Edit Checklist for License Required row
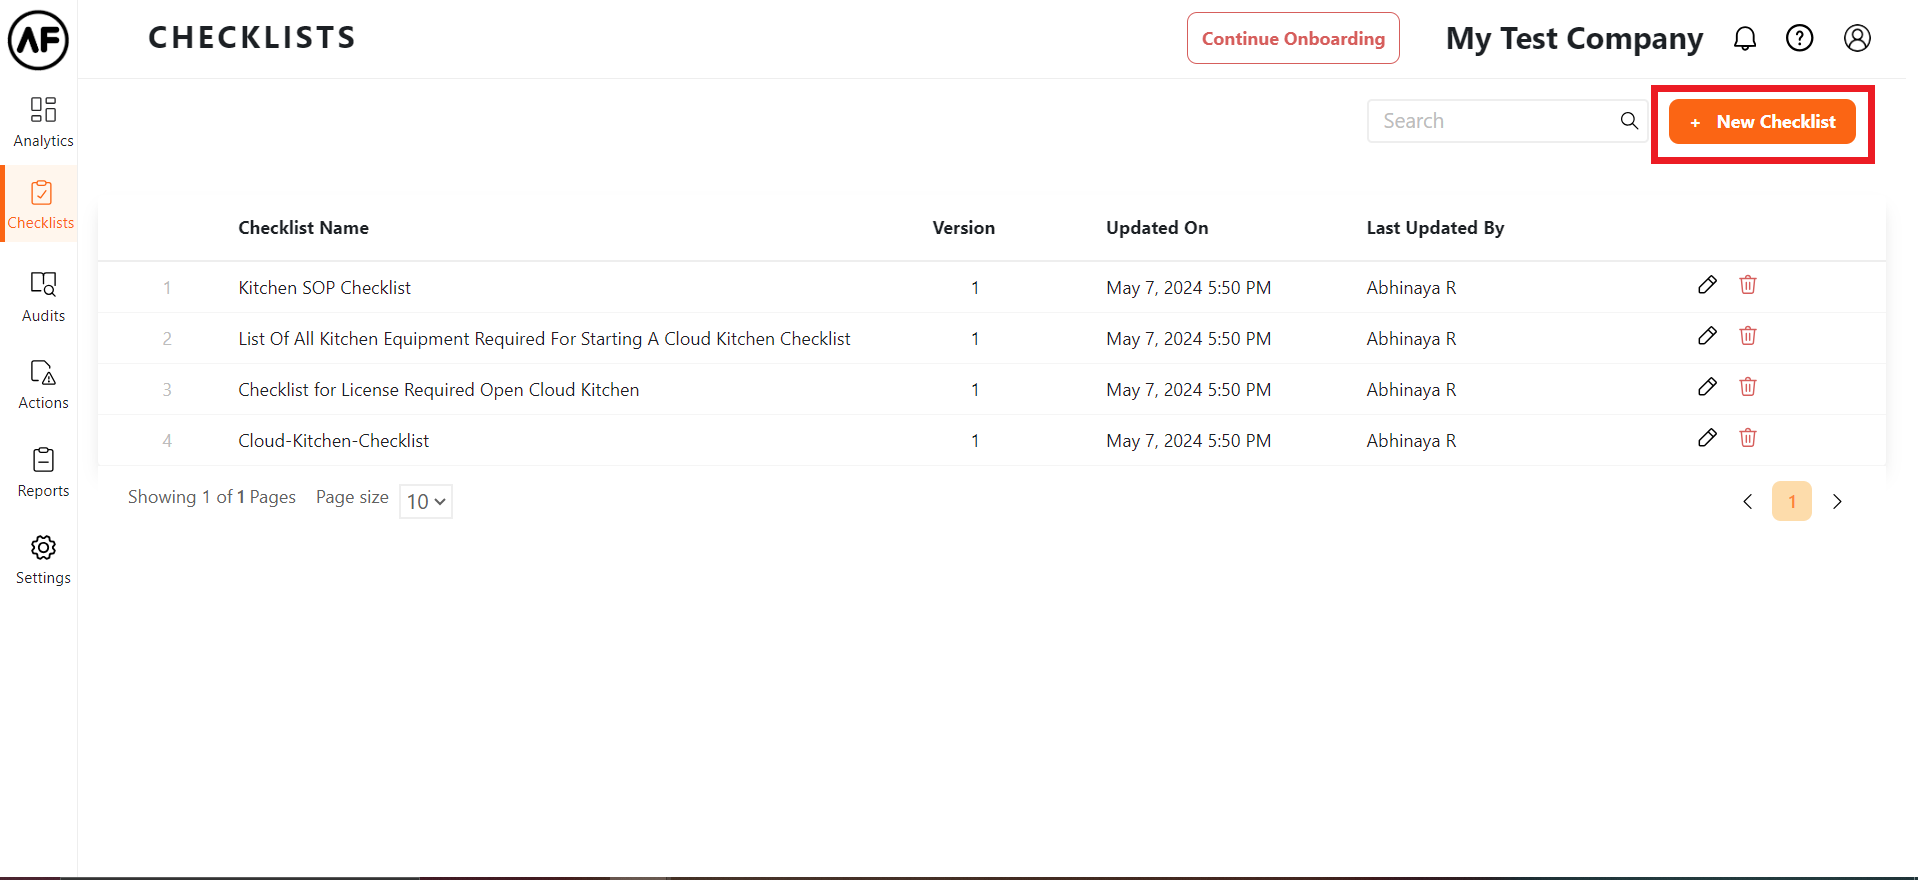Viewport: 1918px width, 880px height. tap(1707, 387)
